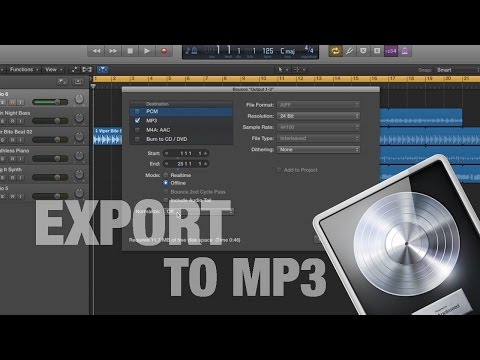Open the Snap Smart dropdown
The image size is (480, 360).
(x=457, y=70)
